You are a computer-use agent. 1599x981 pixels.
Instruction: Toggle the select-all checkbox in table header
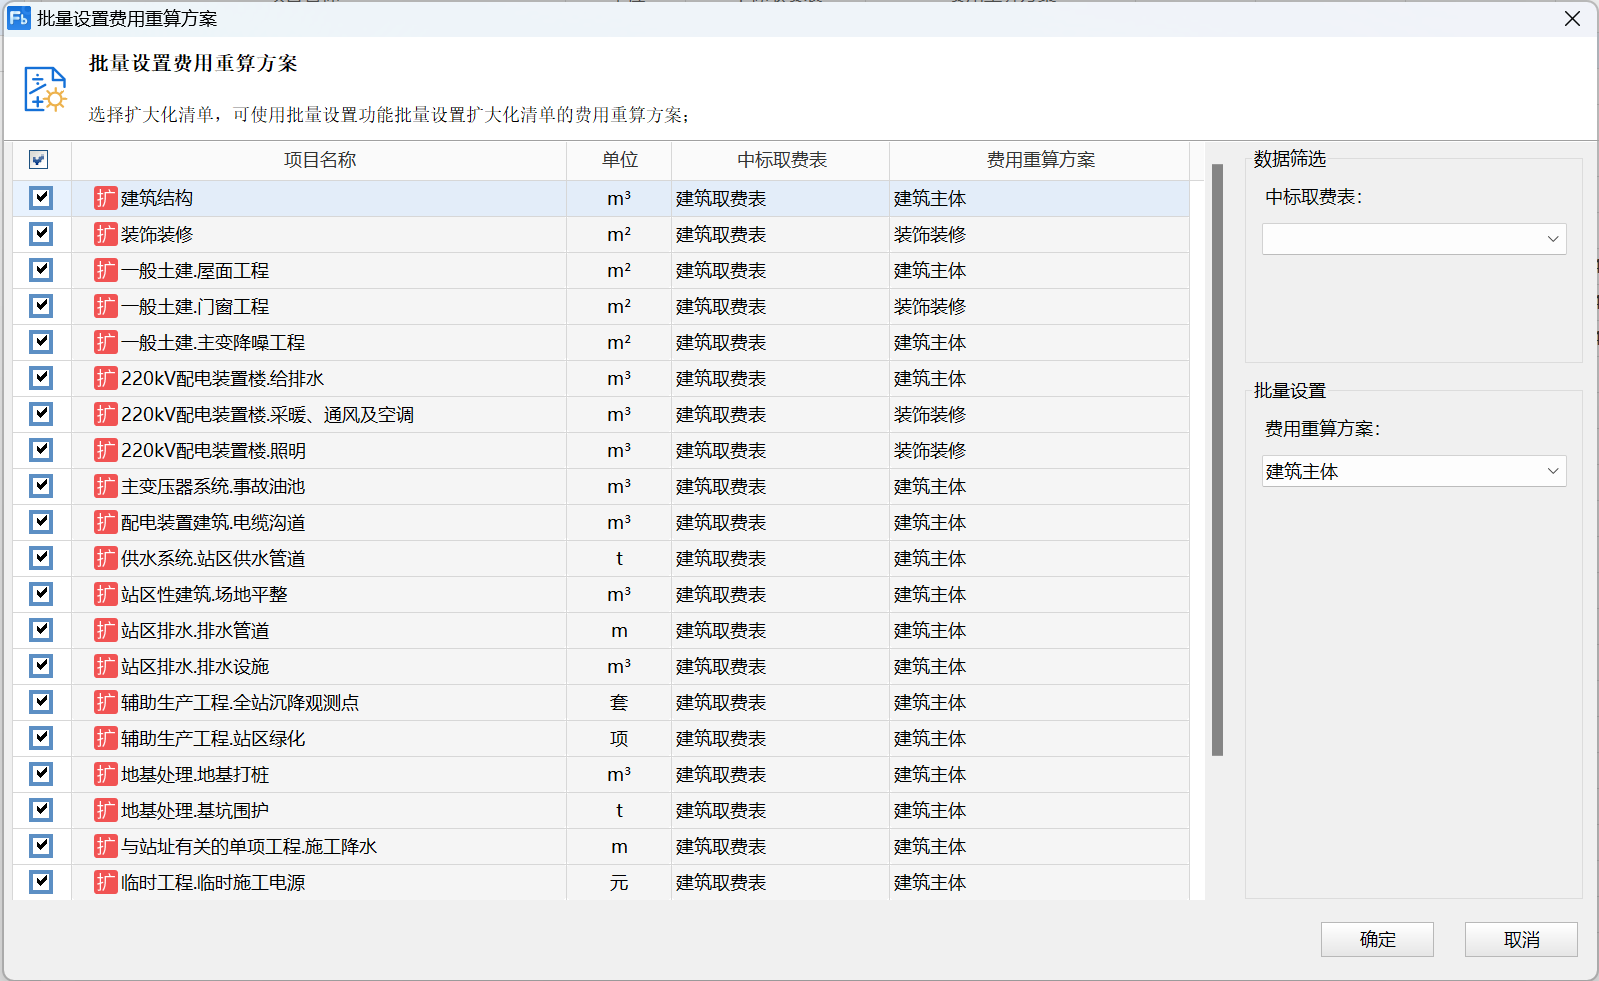tap(39, 160)
